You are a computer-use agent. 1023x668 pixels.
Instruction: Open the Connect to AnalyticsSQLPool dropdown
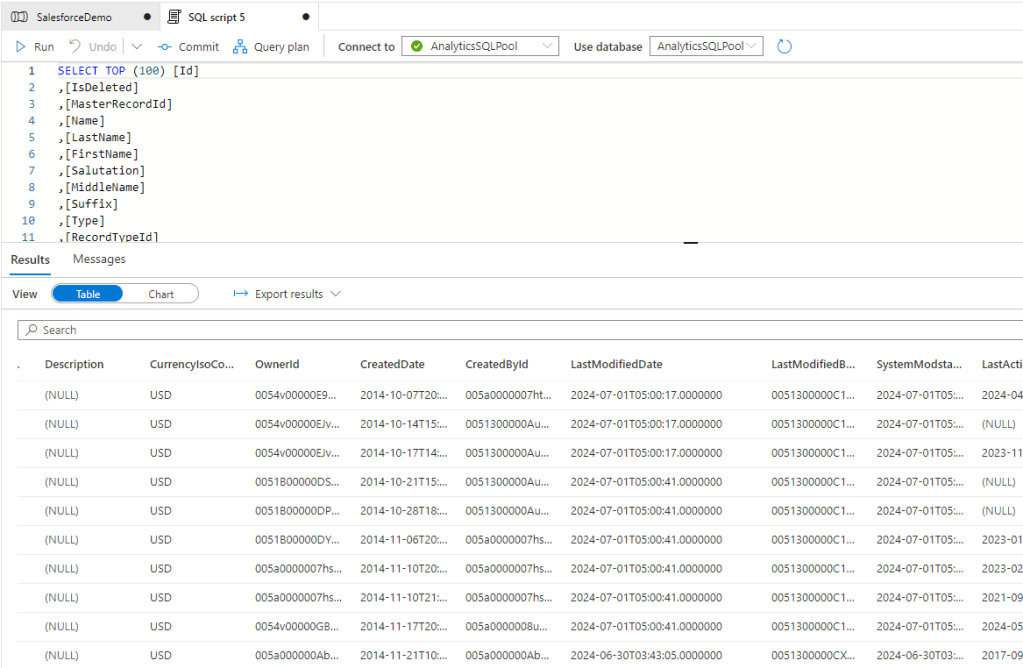[480, 47]
